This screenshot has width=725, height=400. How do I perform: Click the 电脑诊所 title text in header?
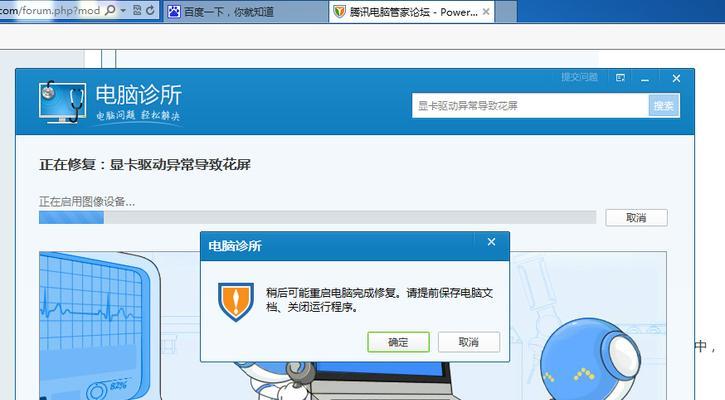[x=139, y=95]
